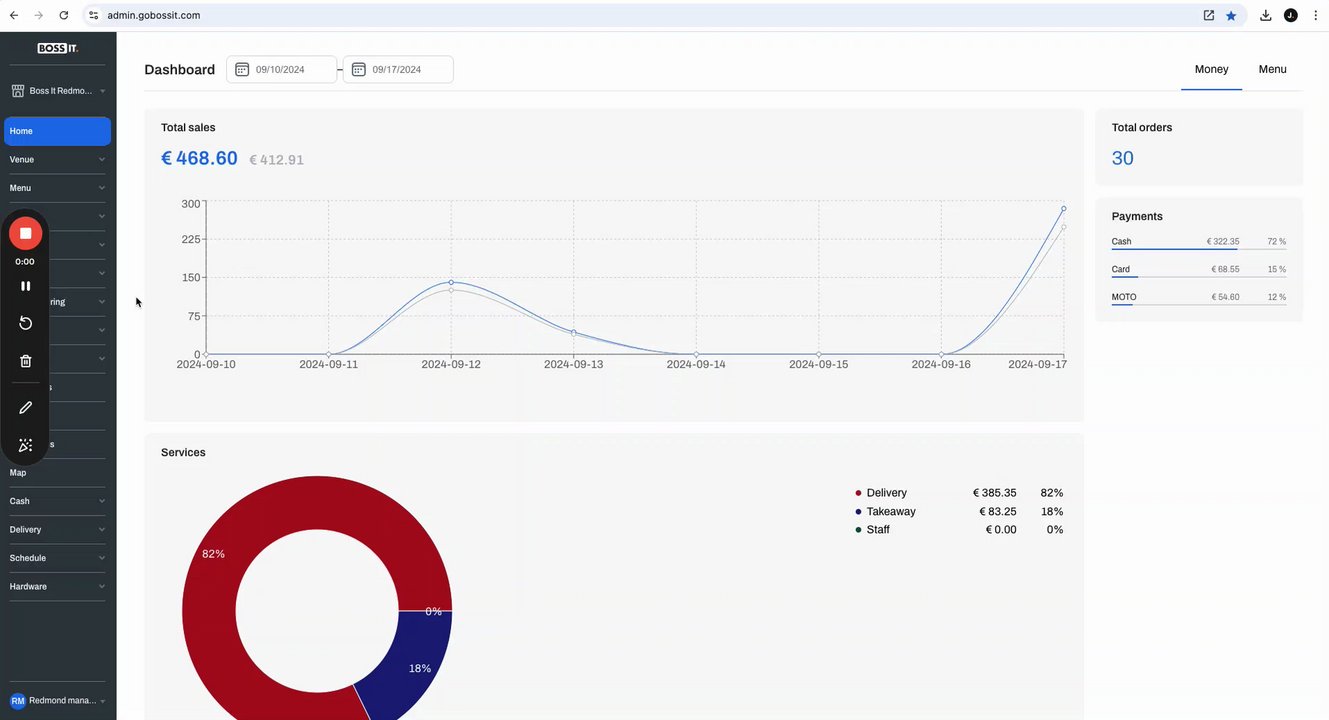
Task: Open Boss It Redmond venue dropdown
Action: 58,91
